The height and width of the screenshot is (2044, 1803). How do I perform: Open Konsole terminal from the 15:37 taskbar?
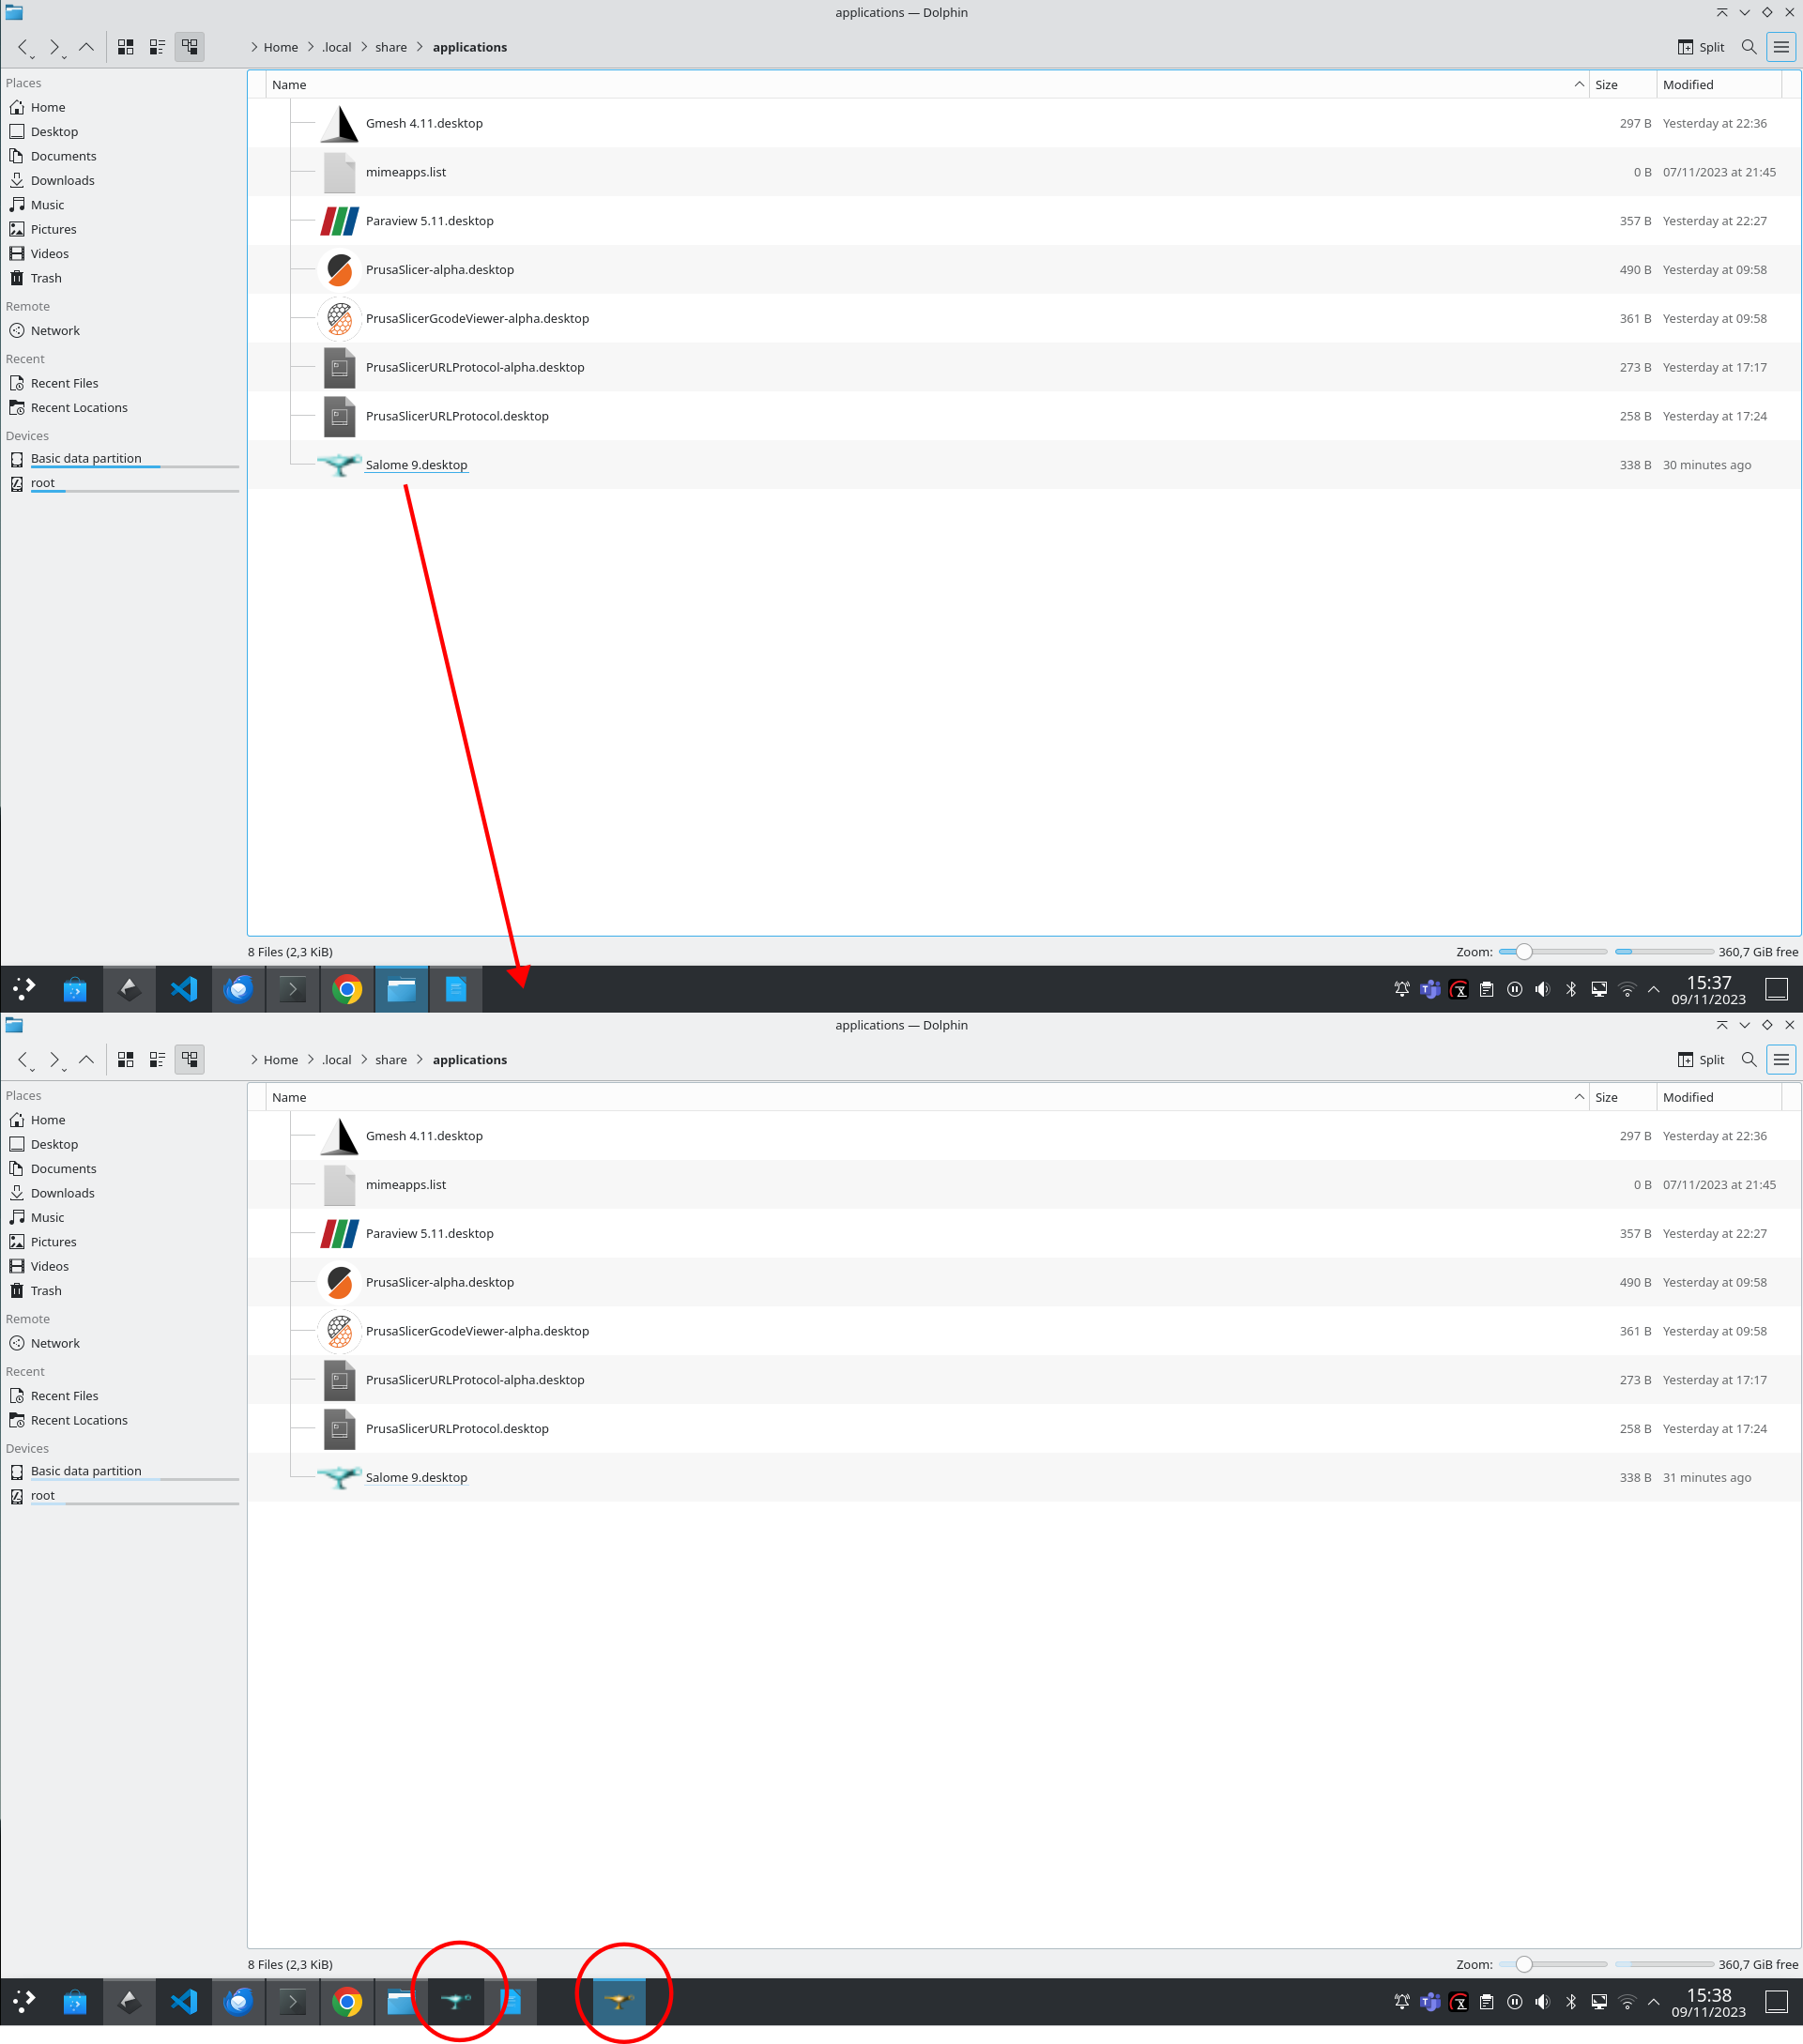point(292,990)
